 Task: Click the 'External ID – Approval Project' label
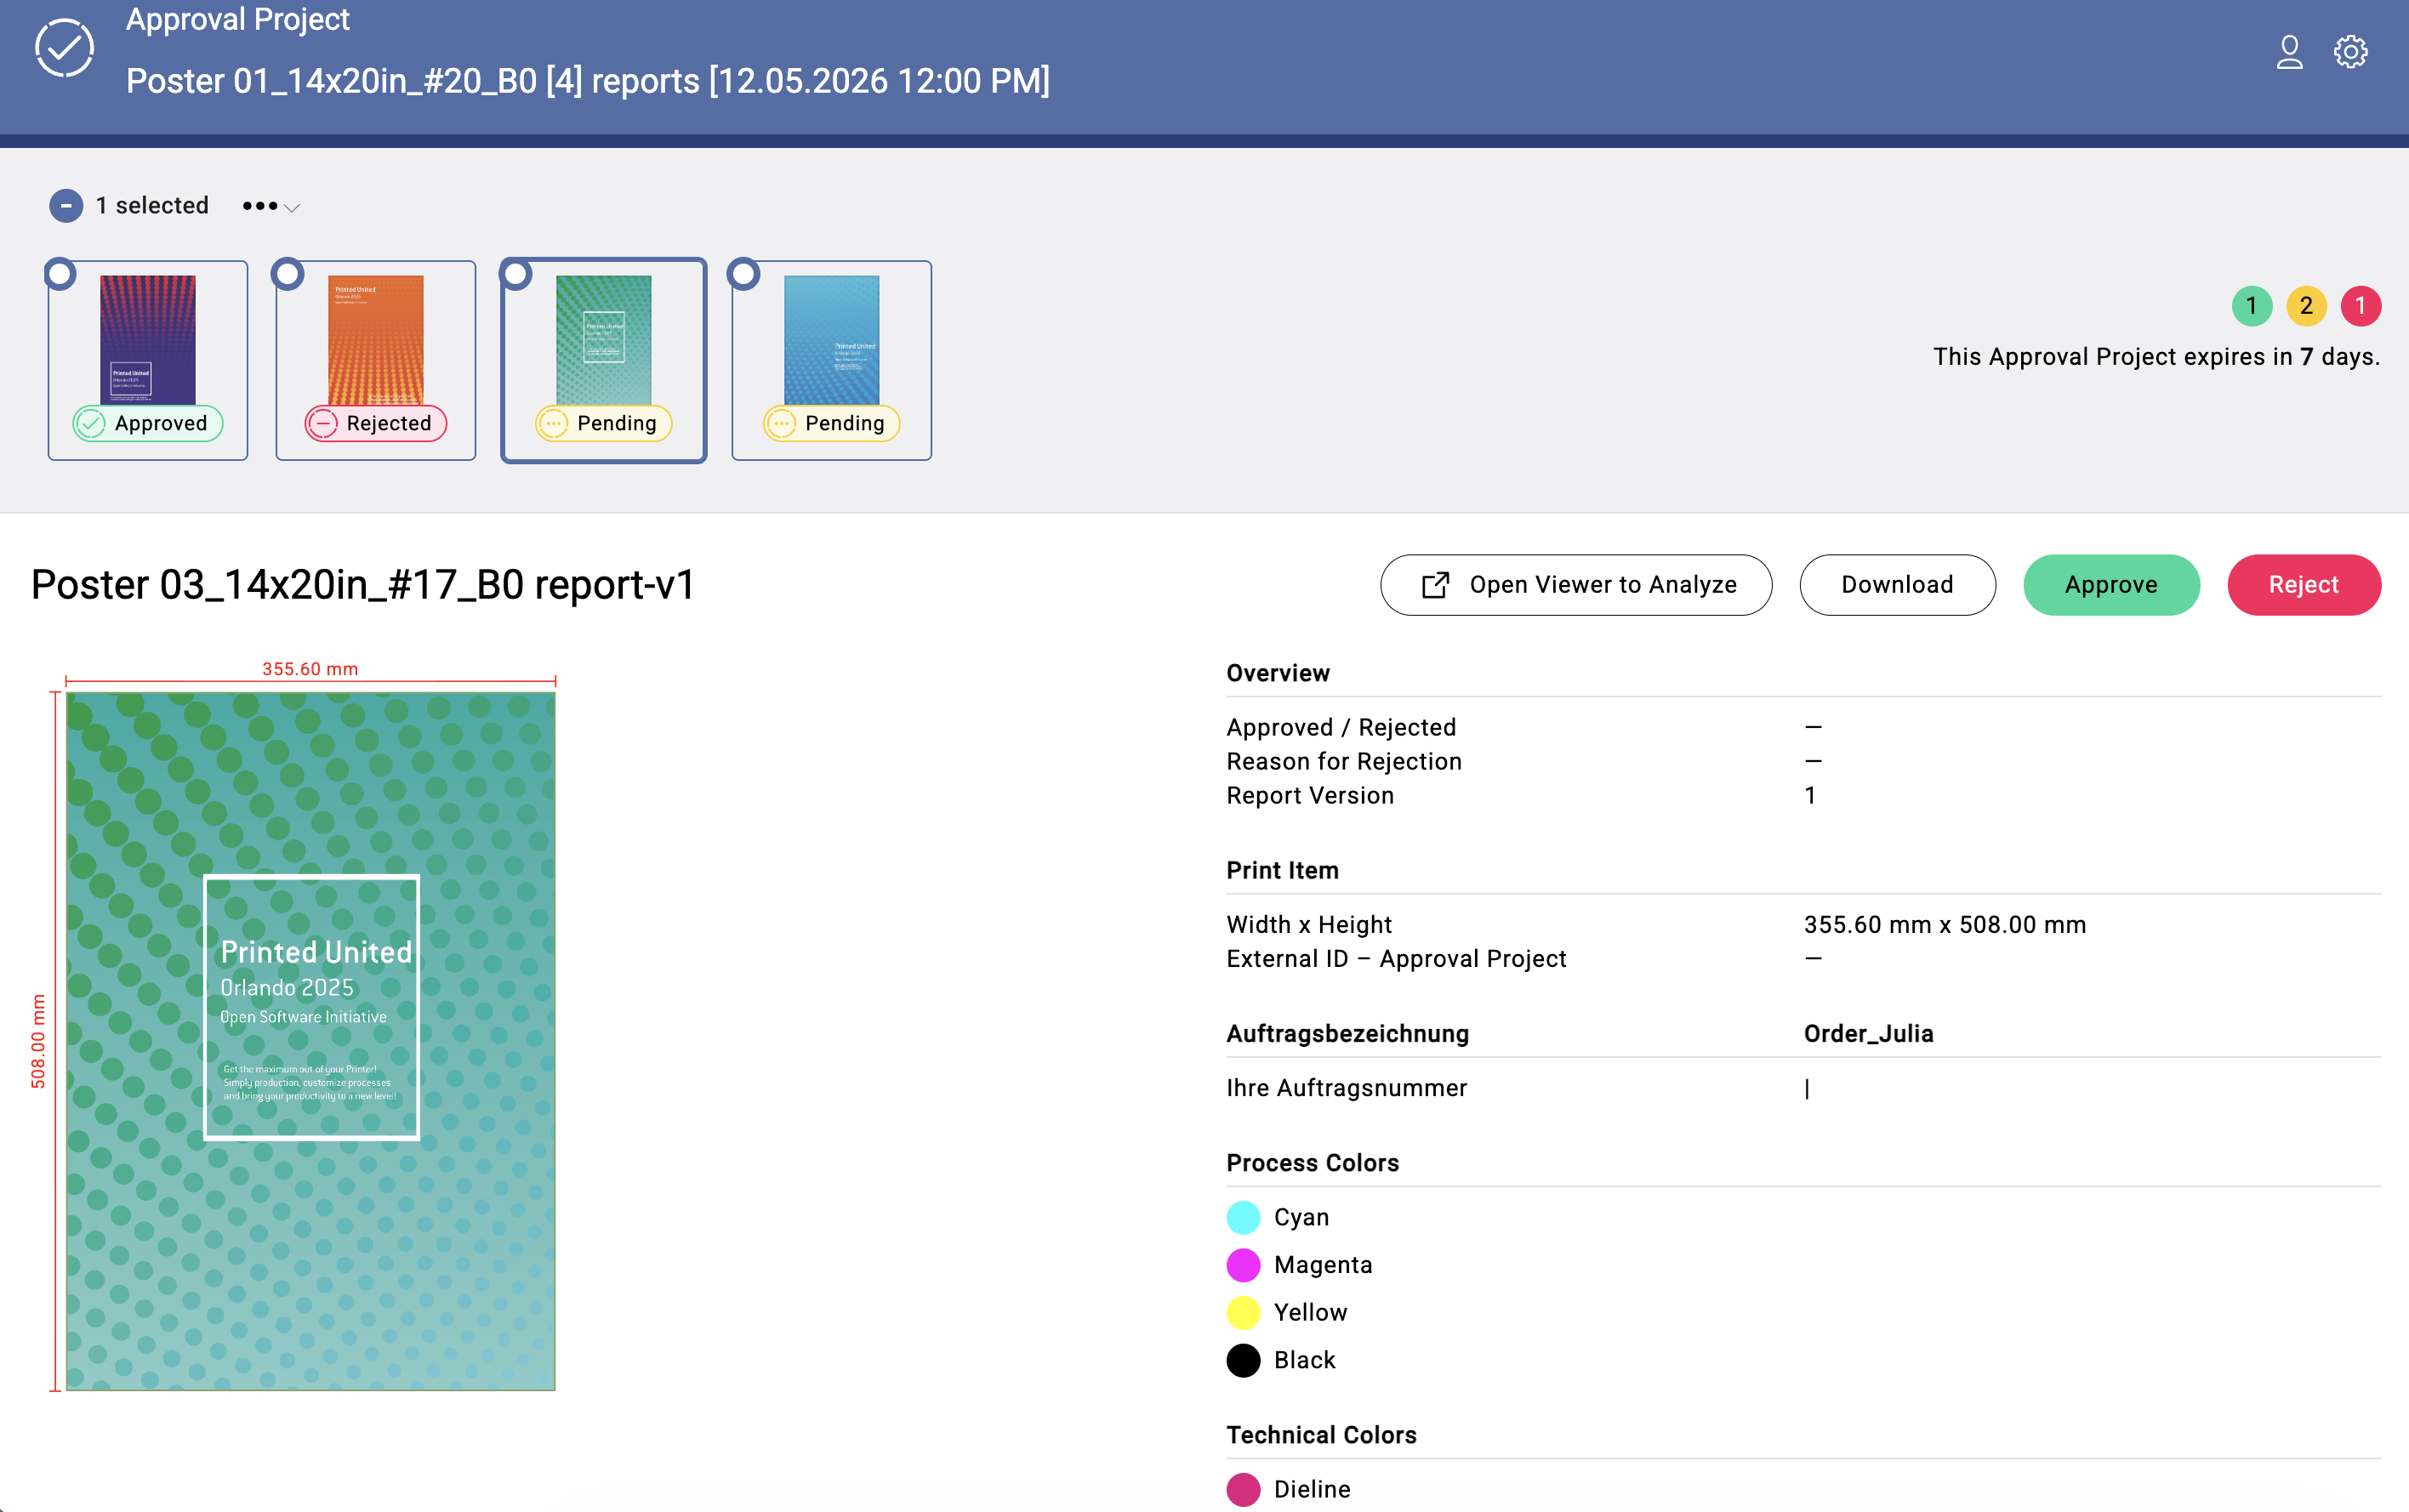coord(1396,959)
